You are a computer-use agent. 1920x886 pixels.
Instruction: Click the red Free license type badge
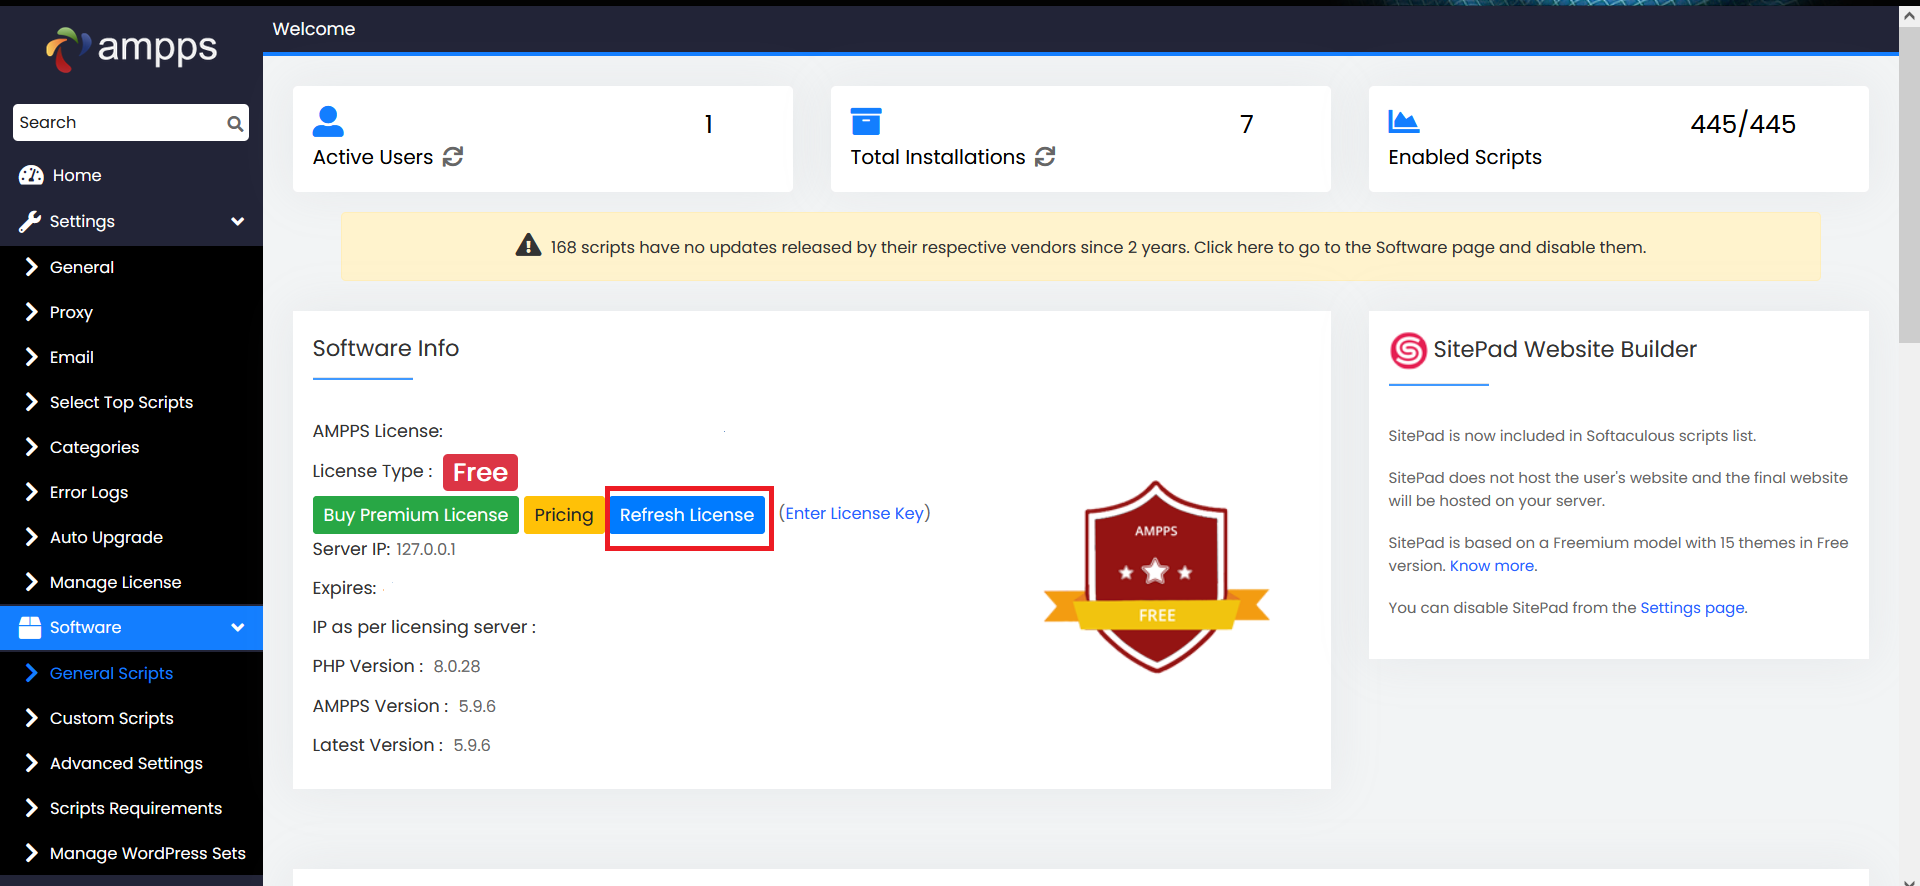[480, 472]
